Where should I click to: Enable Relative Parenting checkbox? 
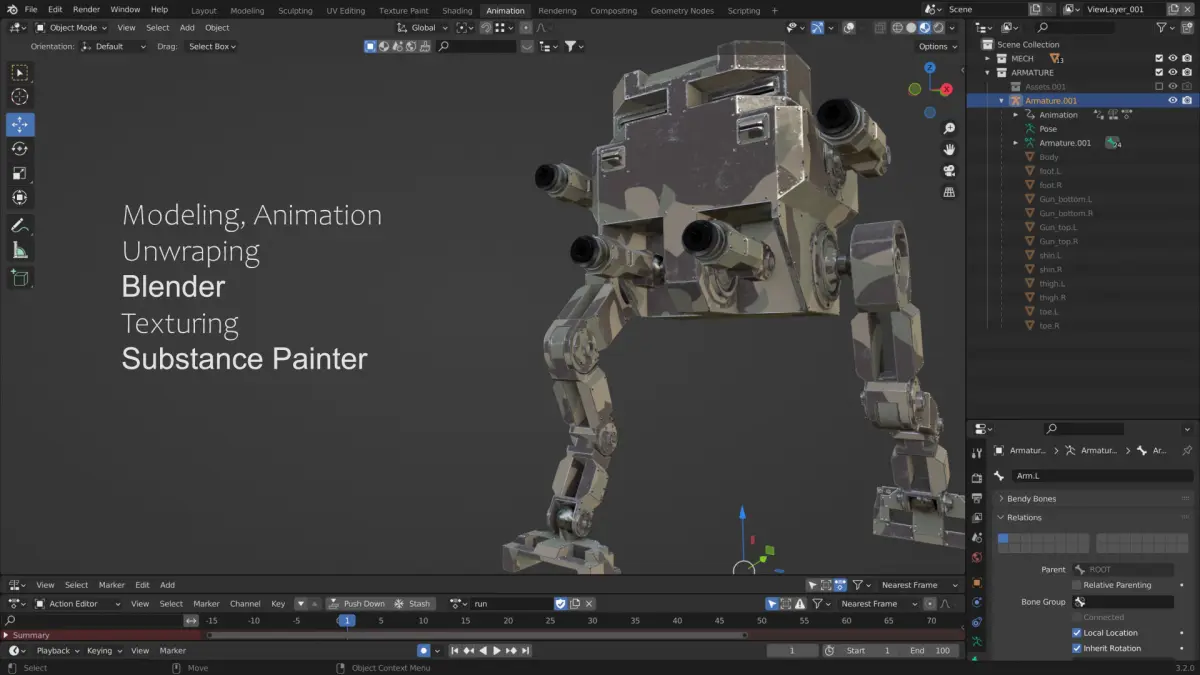click(x=1077, y=585)
